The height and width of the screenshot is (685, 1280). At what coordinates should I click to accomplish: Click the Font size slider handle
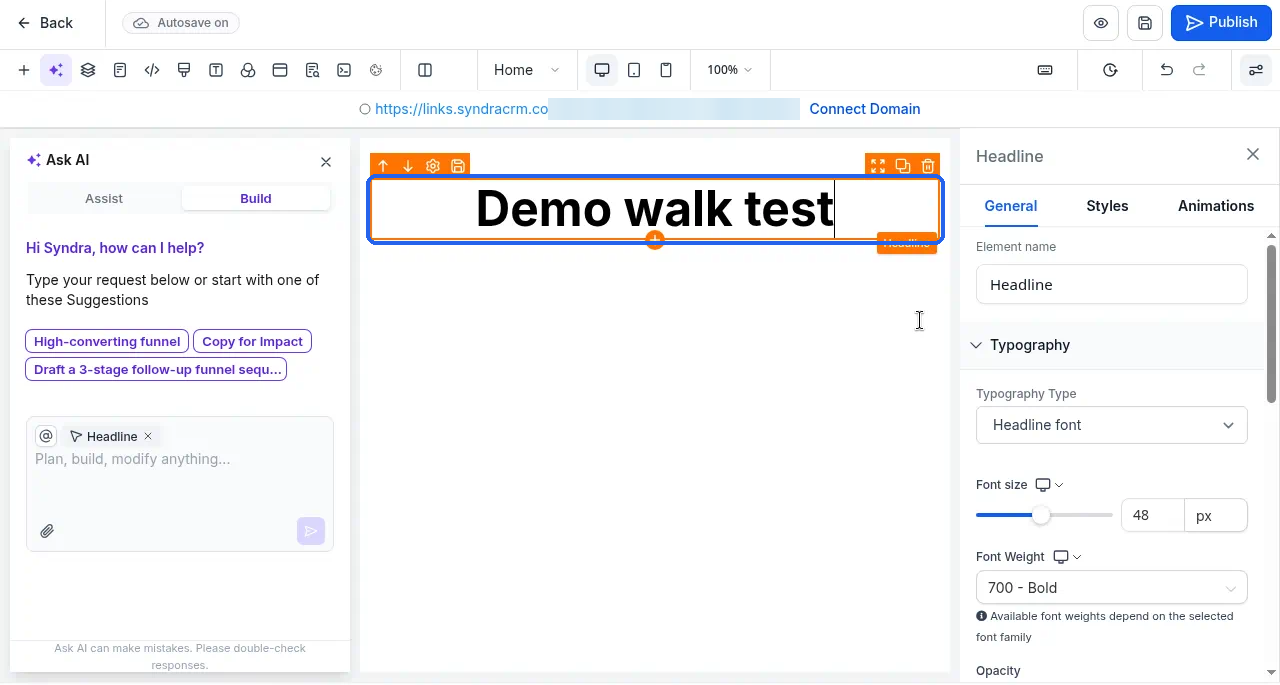tap(1041, 515)
